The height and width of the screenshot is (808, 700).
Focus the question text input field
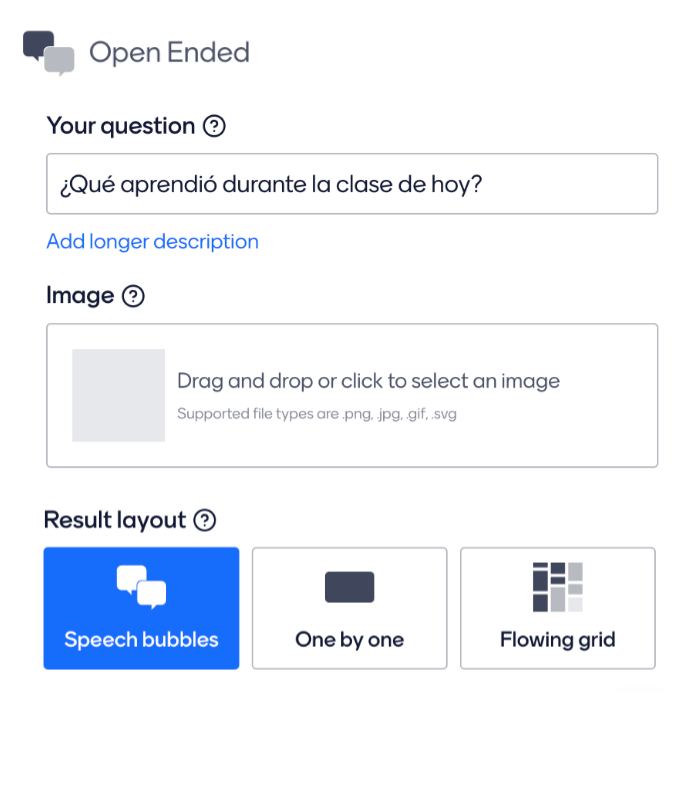point(352,184)
